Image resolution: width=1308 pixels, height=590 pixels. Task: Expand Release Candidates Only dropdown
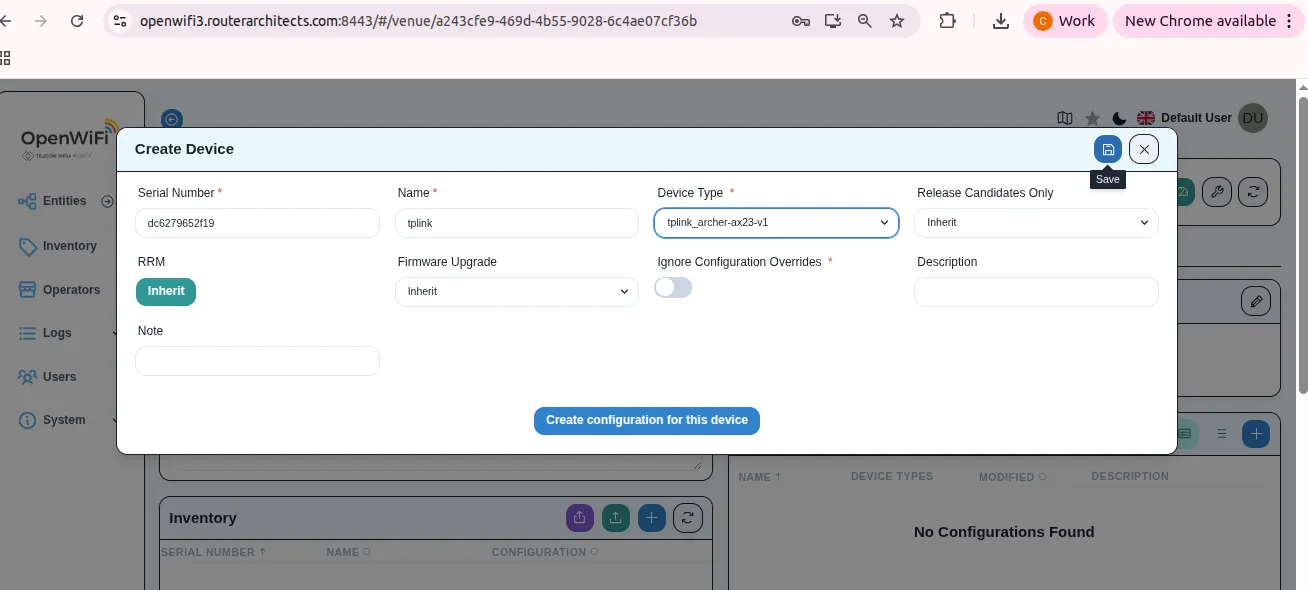1036,223
